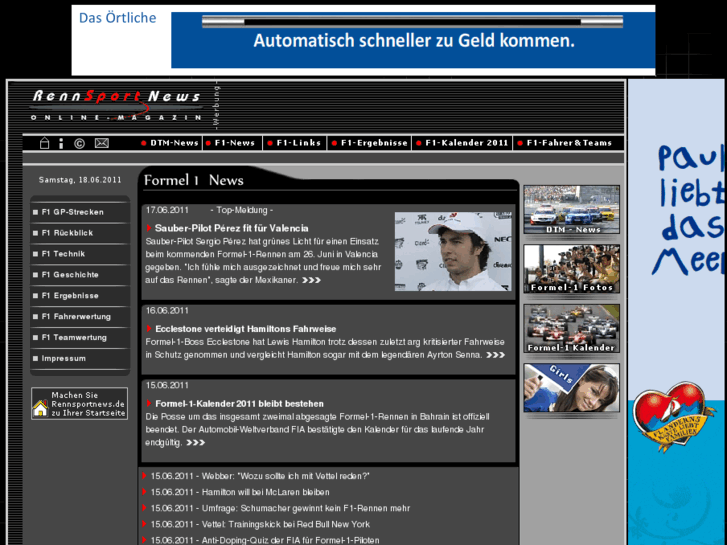Select F1 Ergebnisse in sidebar
This screenshot has height=545, width=727.
[x=80, y=295]
